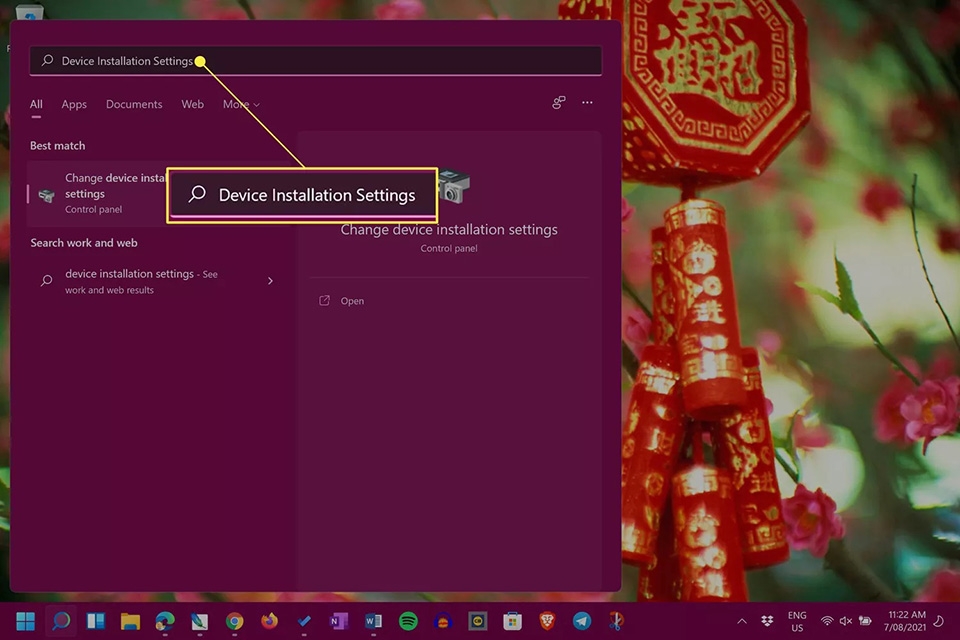
Task: Open OneNote from the taskbar
Action: point(335,620)
